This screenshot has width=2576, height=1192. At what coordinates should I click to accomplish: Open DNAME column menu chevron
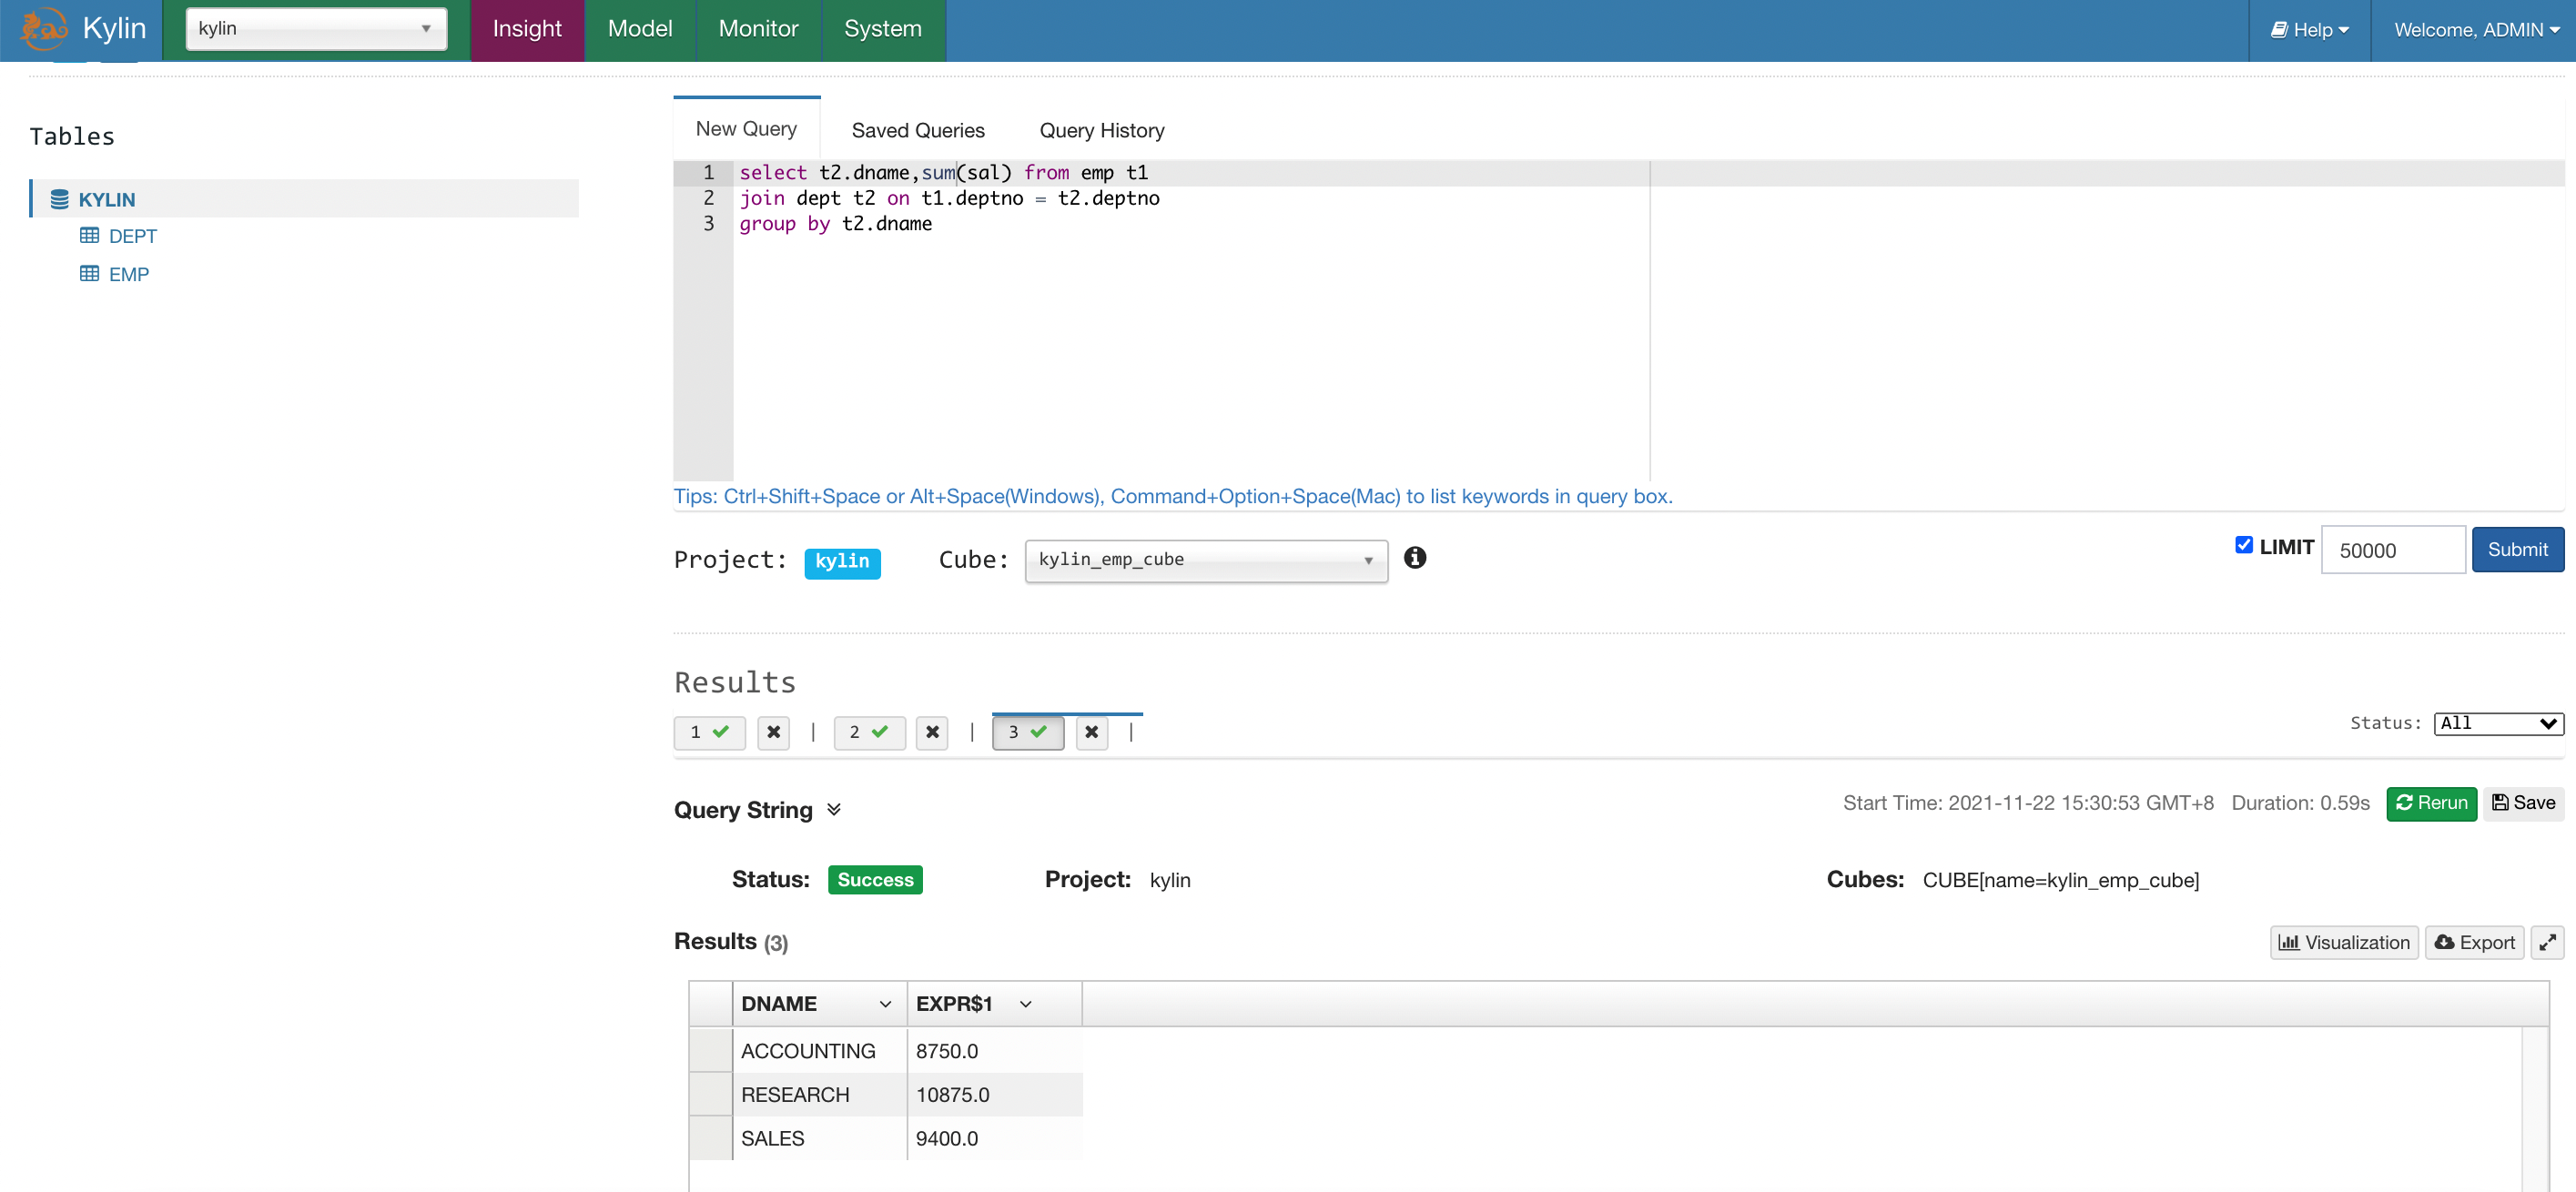click(x=885, y=1004)
